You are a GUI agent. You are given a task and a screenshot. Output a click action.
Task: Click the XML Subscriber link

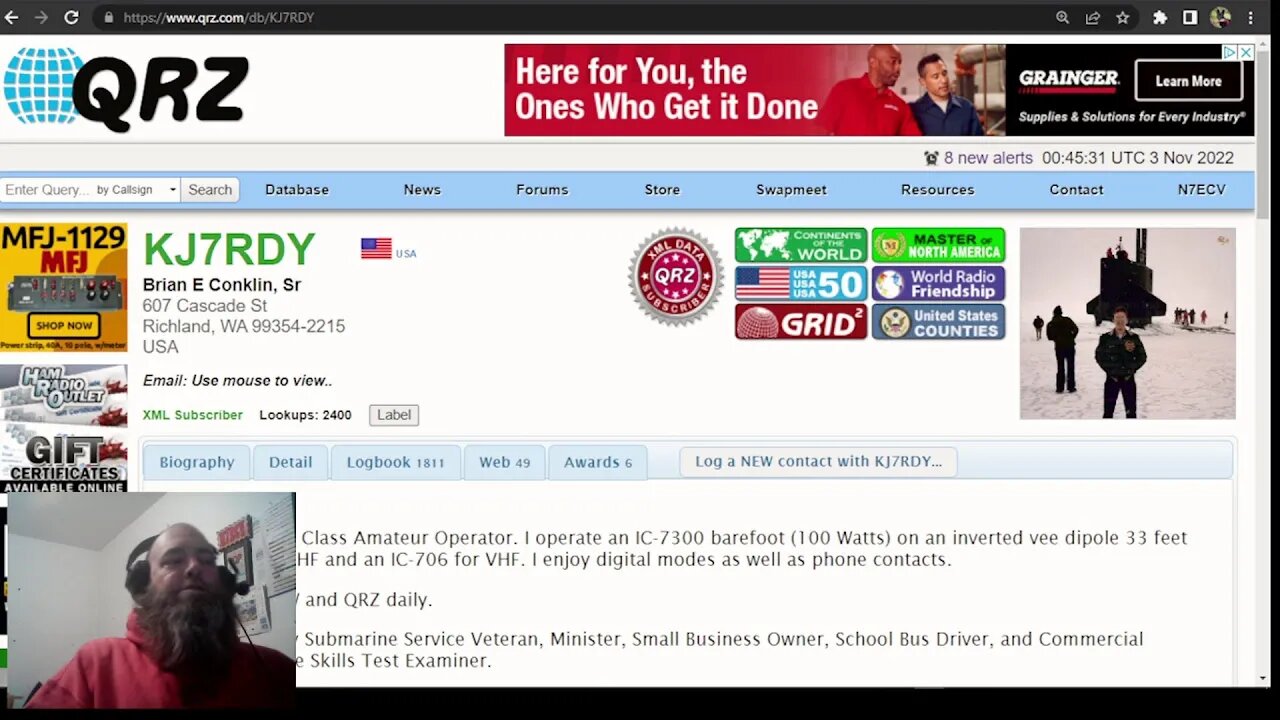[x=192, y=415]
